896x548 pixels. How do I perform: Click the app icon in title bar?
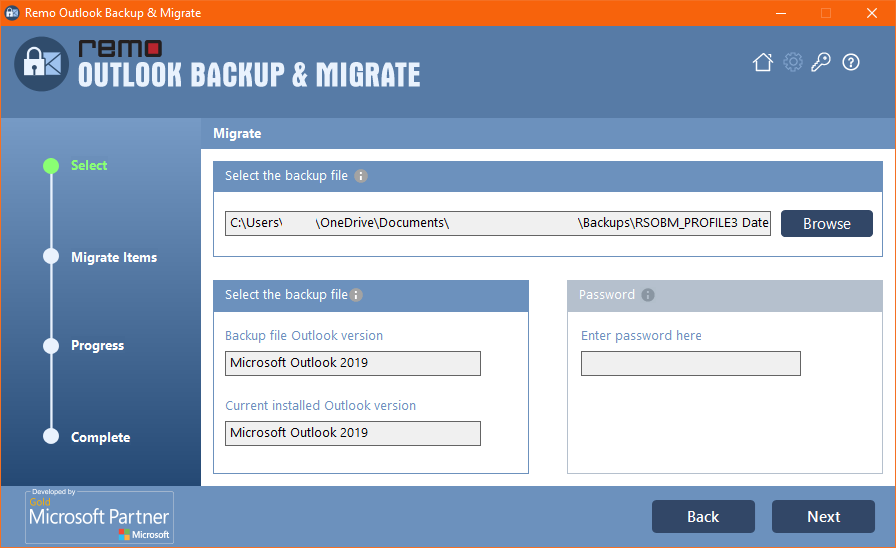[14, 13]
